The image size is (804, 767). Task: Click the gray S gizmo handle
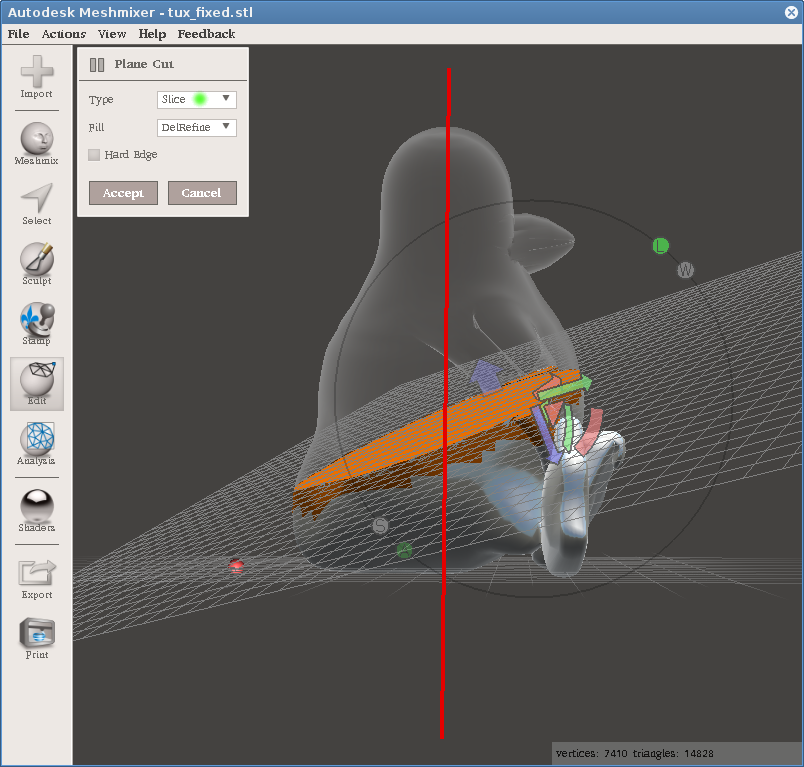(380, 526)
